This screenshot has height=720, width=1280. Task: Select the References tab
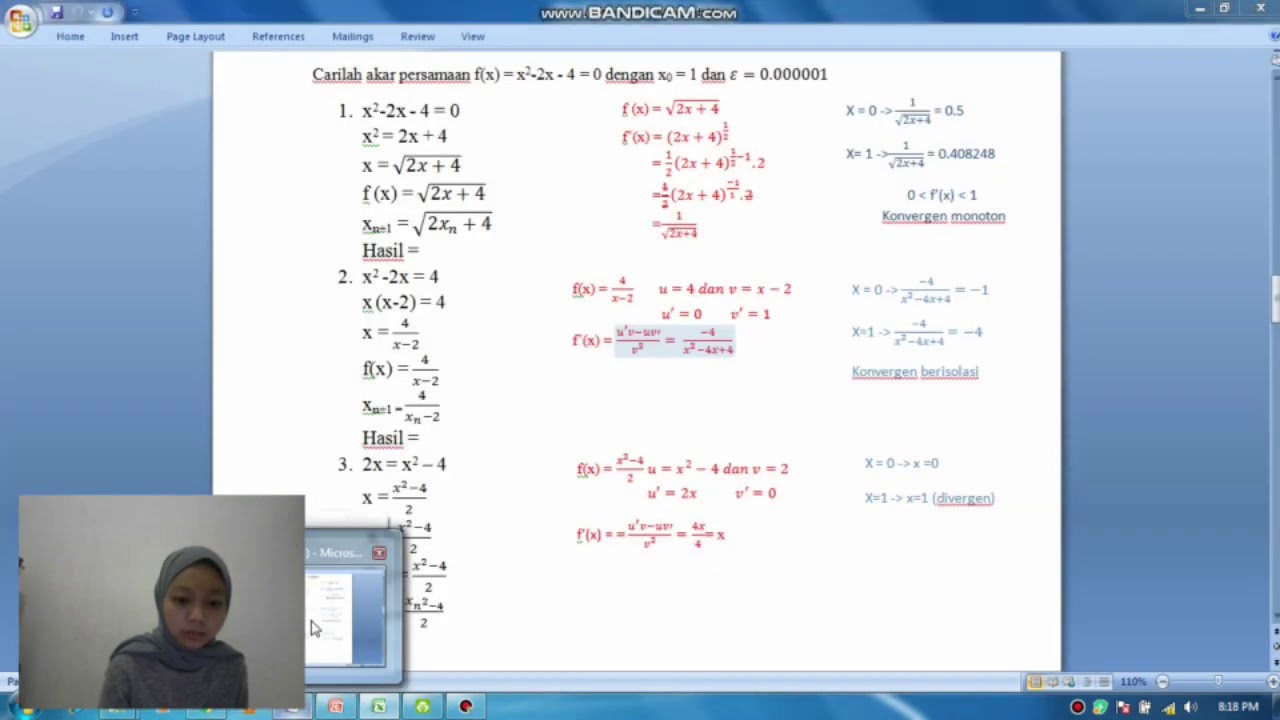(278, 36)
